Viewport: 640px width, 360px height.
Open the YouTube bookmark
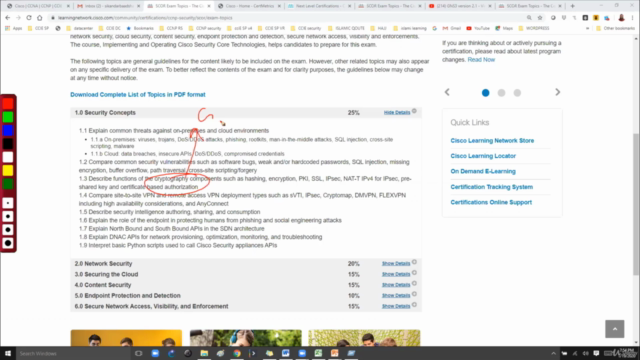pyautogui.click(x=478, y=29)
